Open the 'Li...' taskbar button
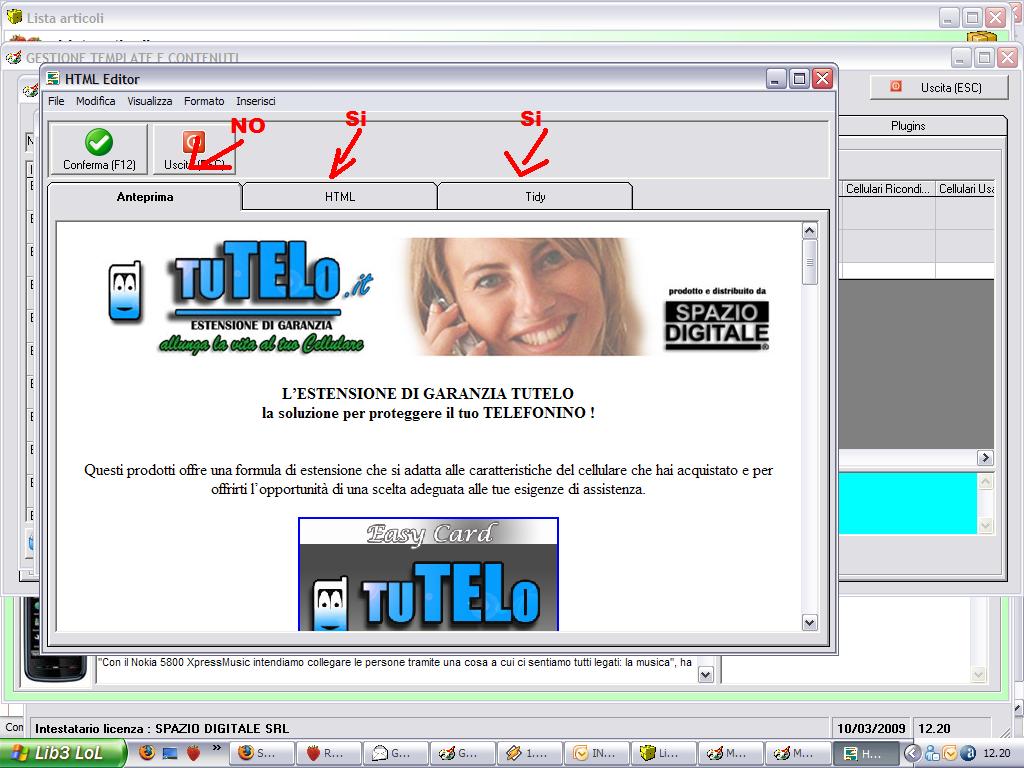1024x768 pixels. tap(665, 753)
